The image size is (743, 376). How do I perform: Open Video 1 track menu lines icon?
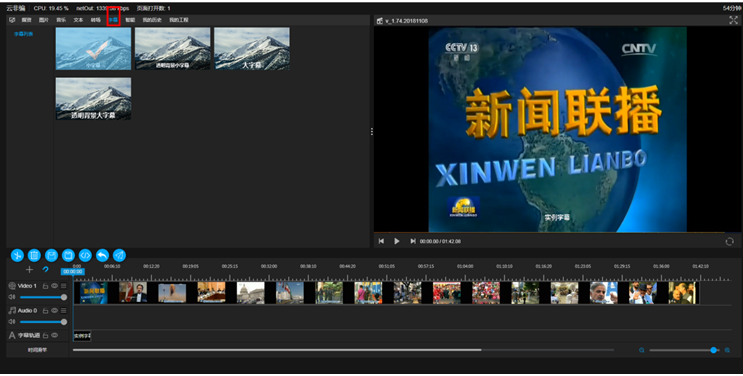tap(63, 286)
